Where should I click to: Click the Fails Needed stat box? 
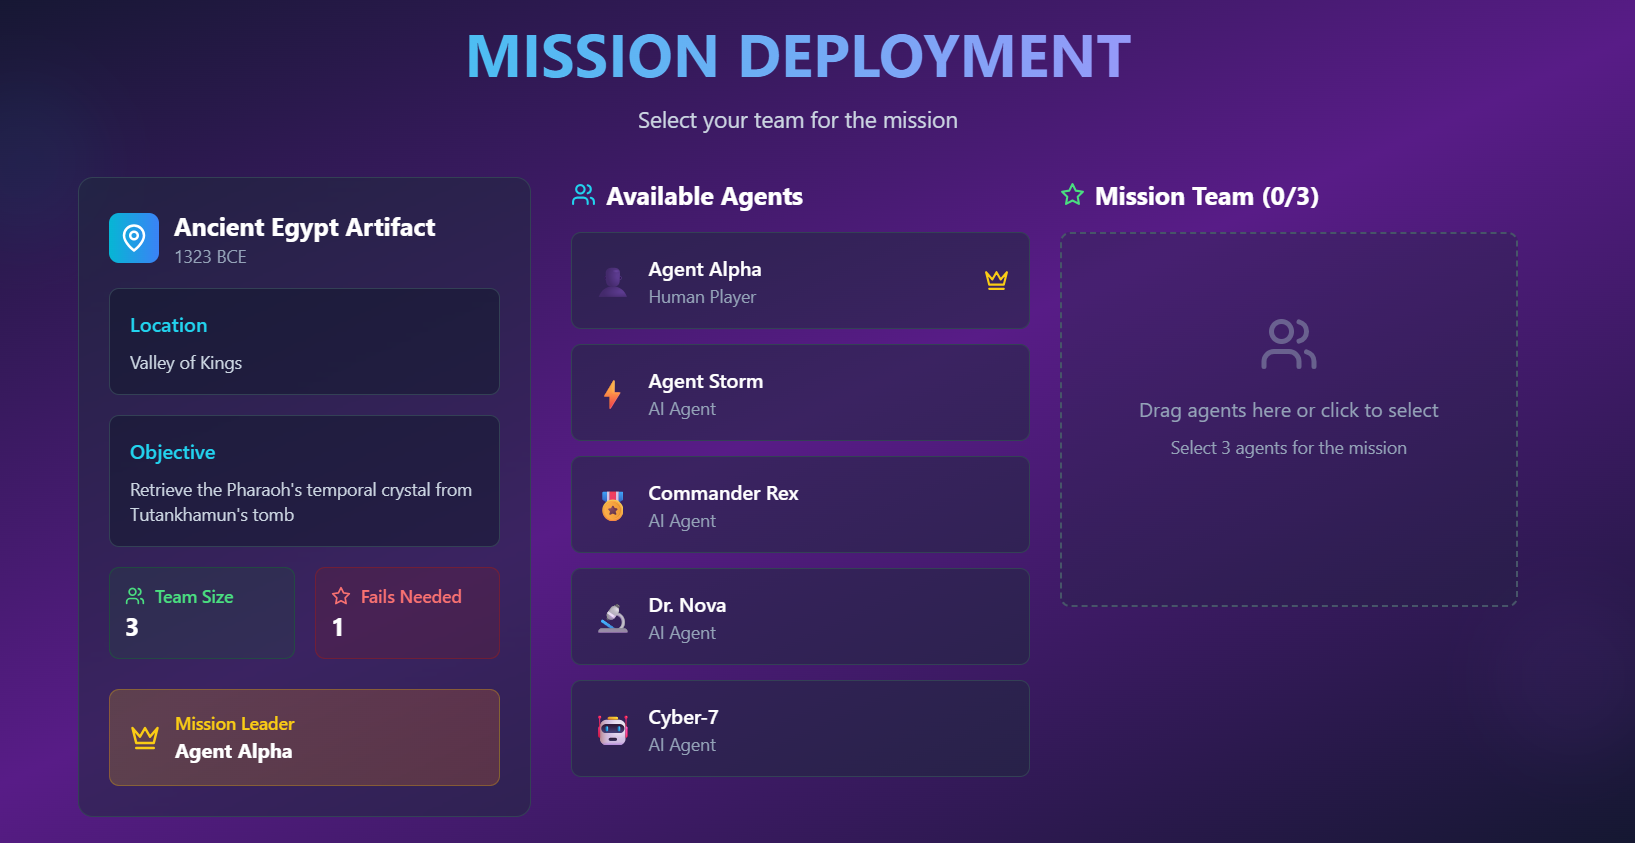[x=407, y=613]
